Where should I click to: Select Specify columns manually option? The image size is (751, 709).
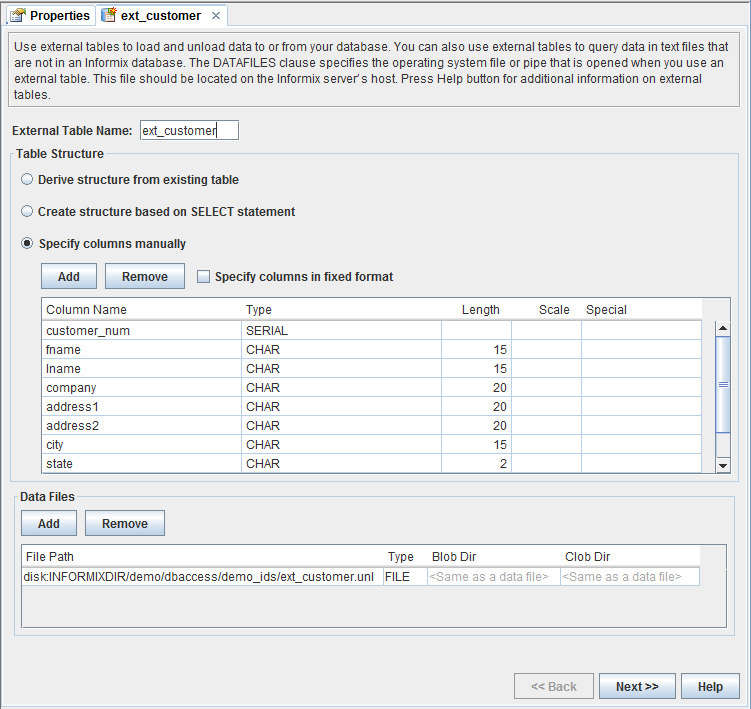coord(29,244)
